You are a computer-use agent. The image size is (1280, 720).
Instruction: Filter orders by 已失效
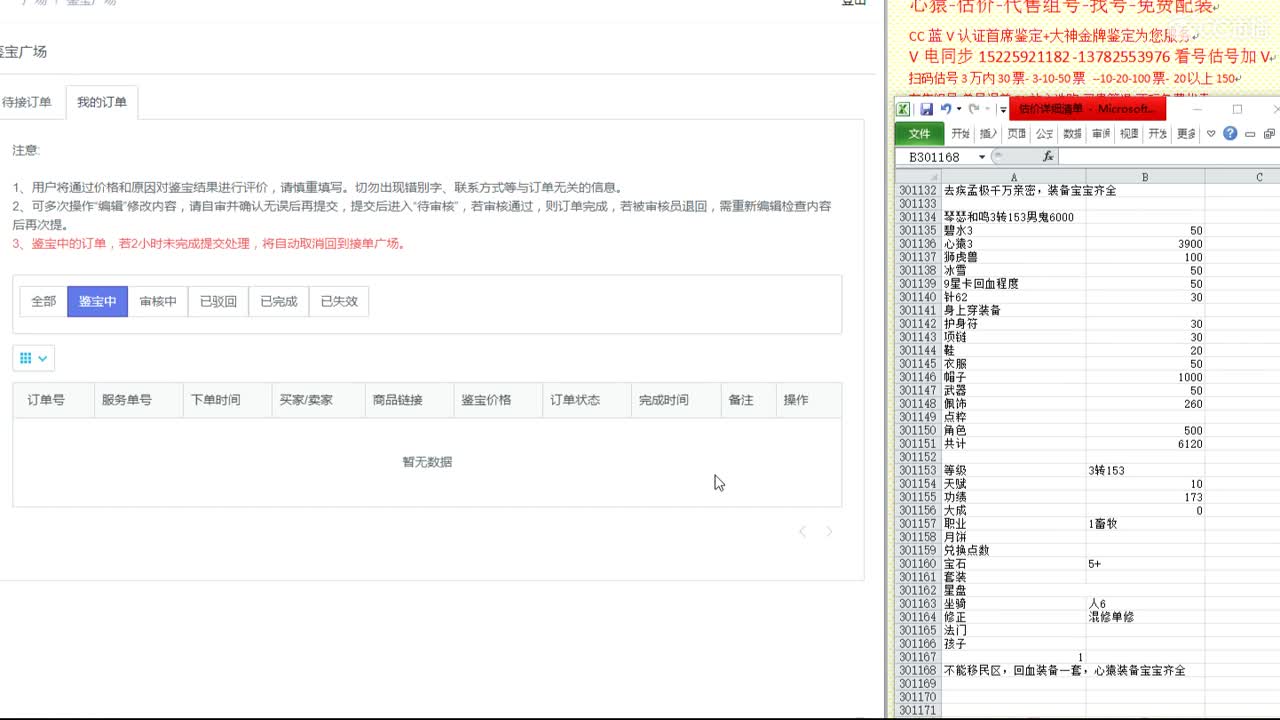[339, 301]
